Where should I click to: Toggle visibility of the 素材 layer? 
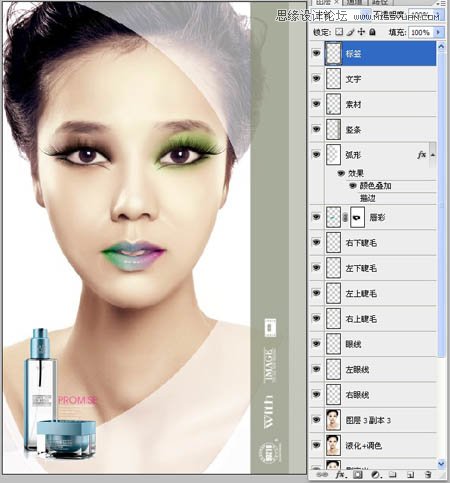click(x=316, y=104)
